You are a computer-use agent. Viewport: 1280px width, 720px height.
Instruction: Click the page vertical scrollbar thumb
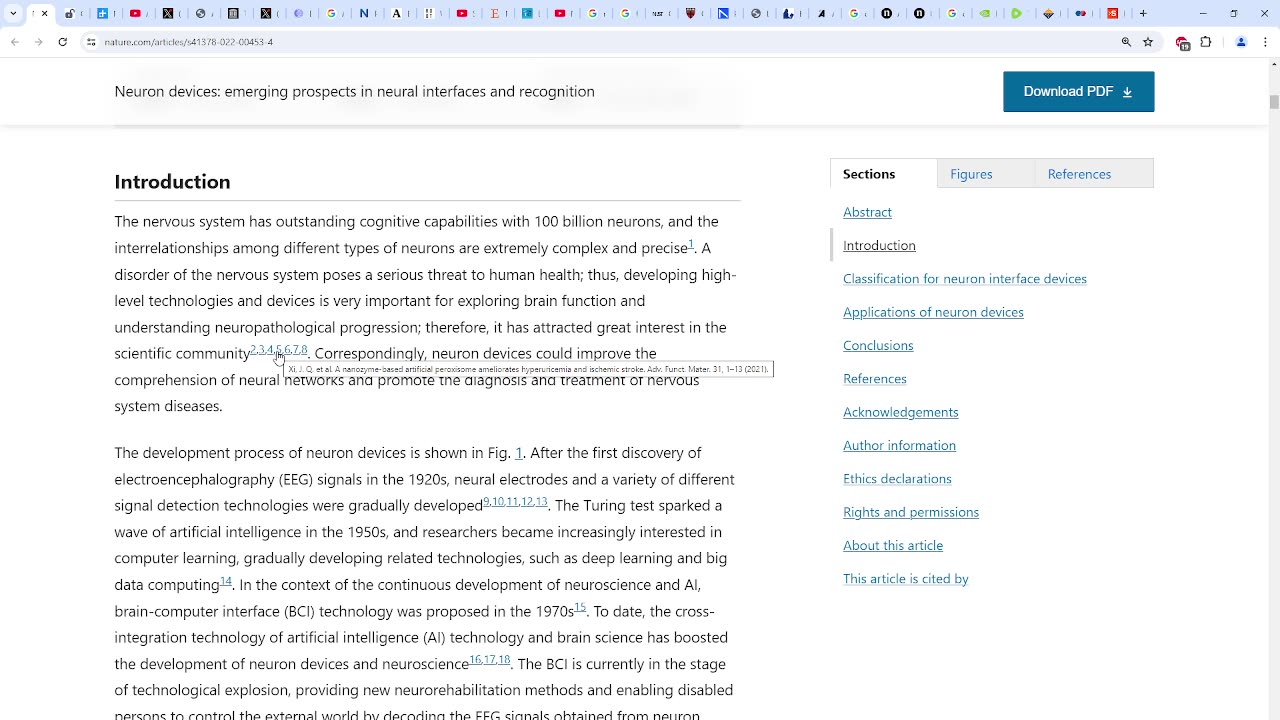[1273, 102]
